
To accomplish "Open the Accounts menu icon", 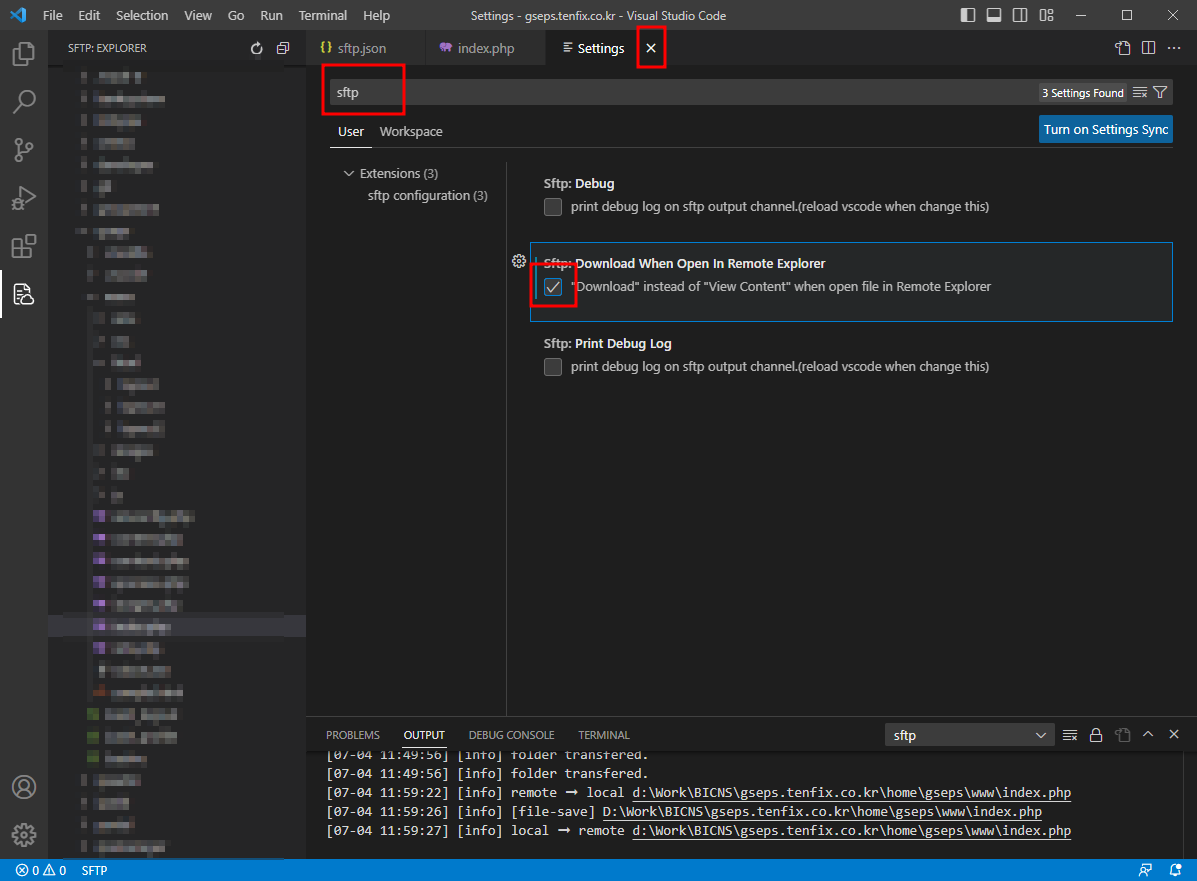I will [x=24, y=786].
